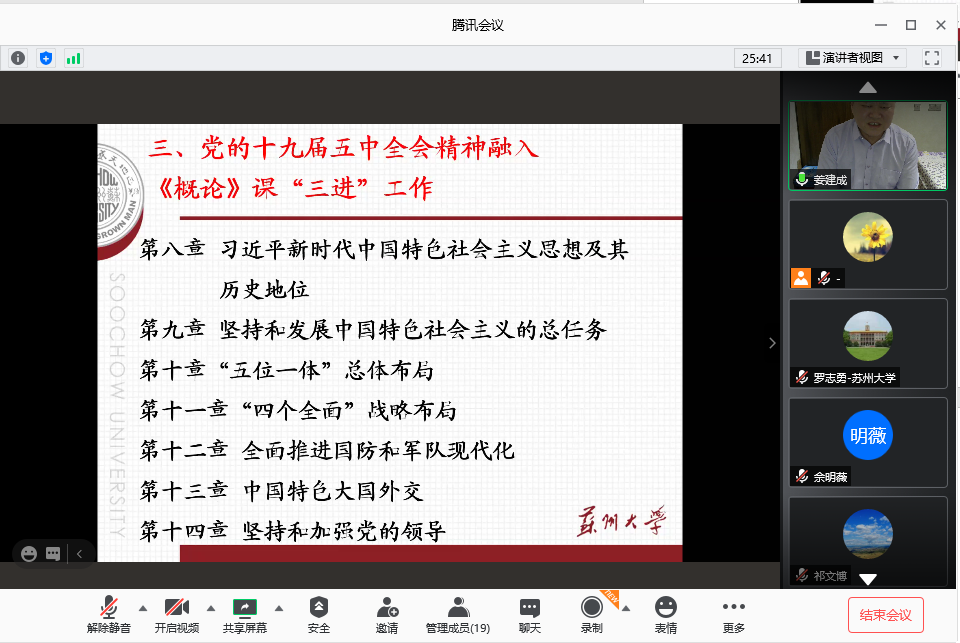Enter full screen mode icon
This screenshot has width=960, height=643.
tap(932, 58)
